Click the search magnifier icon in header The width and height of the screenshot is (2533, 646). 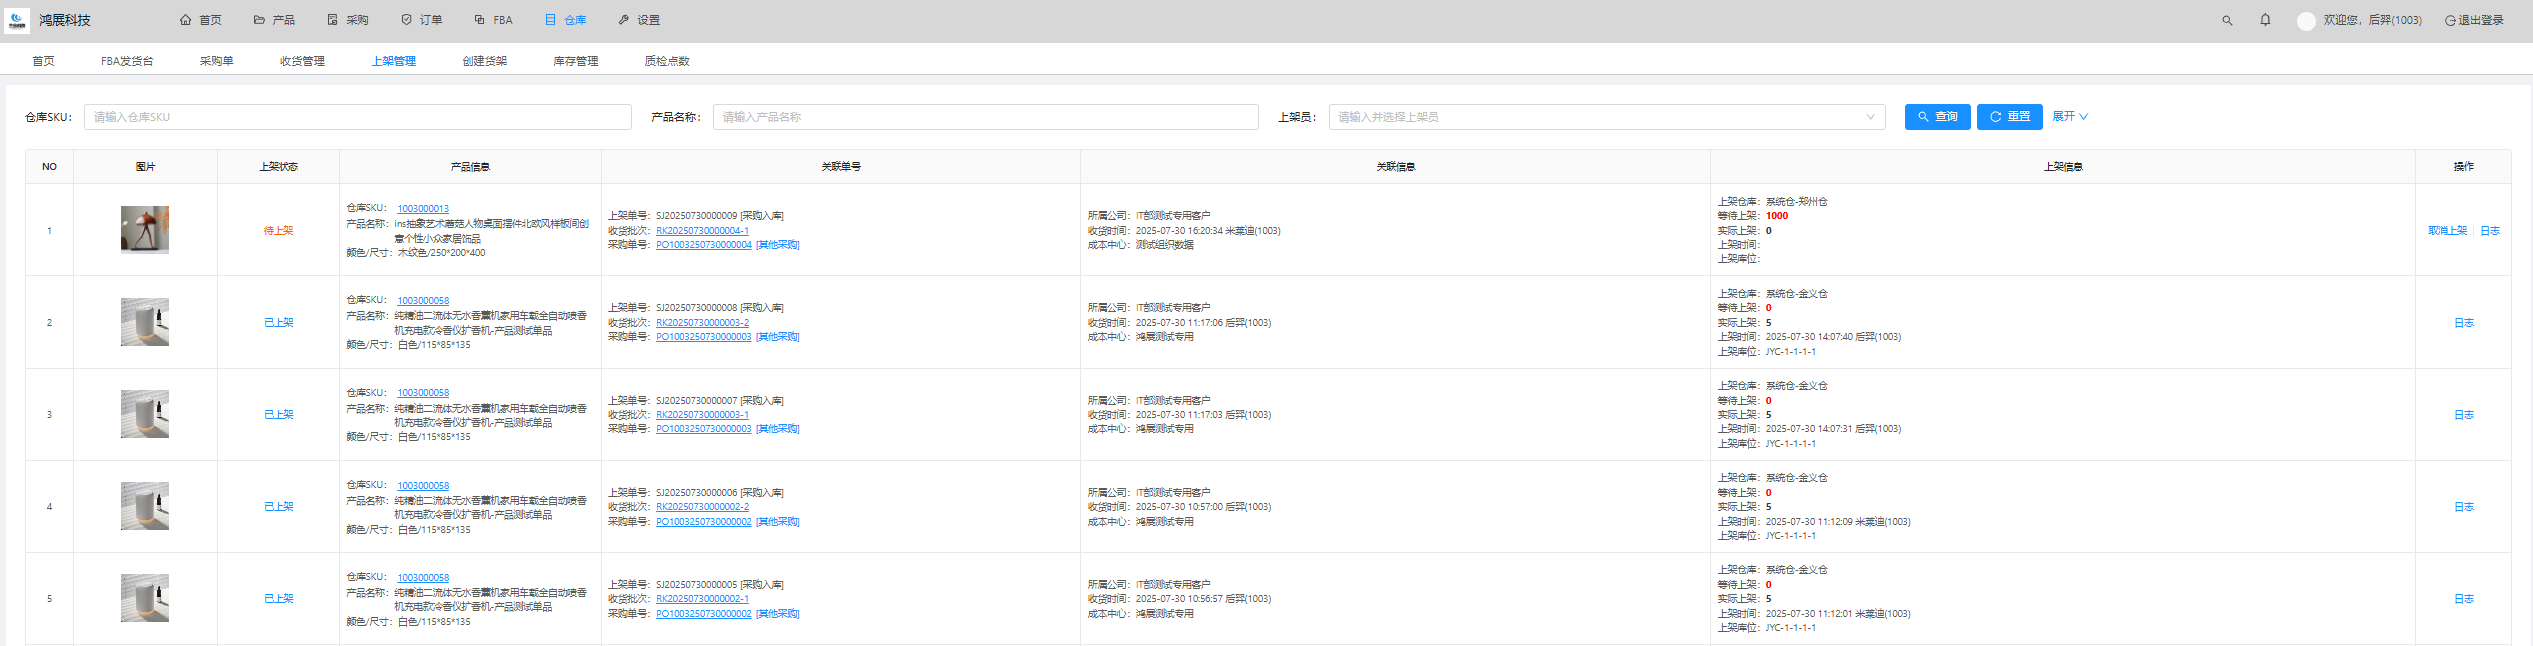click(2227, 20)
